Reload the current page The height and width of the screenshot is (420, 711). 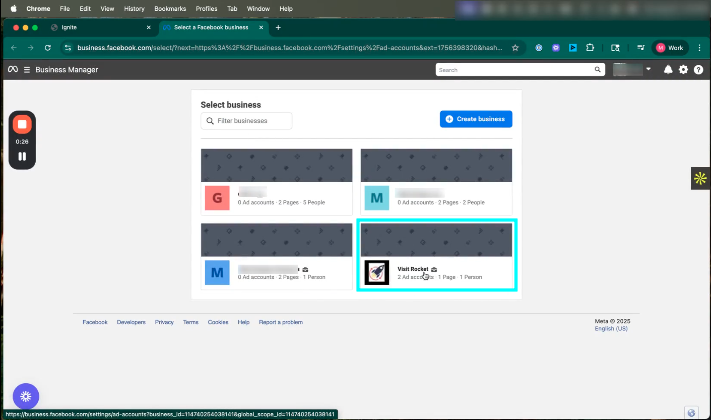click(x=47, y=47)
